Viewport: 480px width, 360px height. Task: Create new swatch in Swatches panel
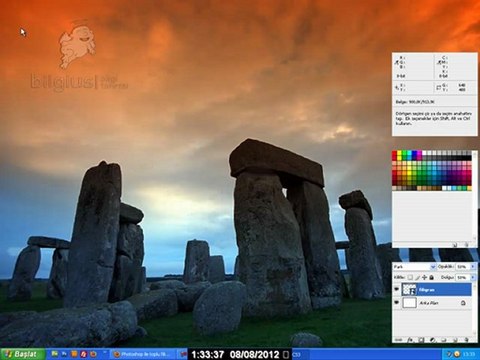click(x=455, y=245)
